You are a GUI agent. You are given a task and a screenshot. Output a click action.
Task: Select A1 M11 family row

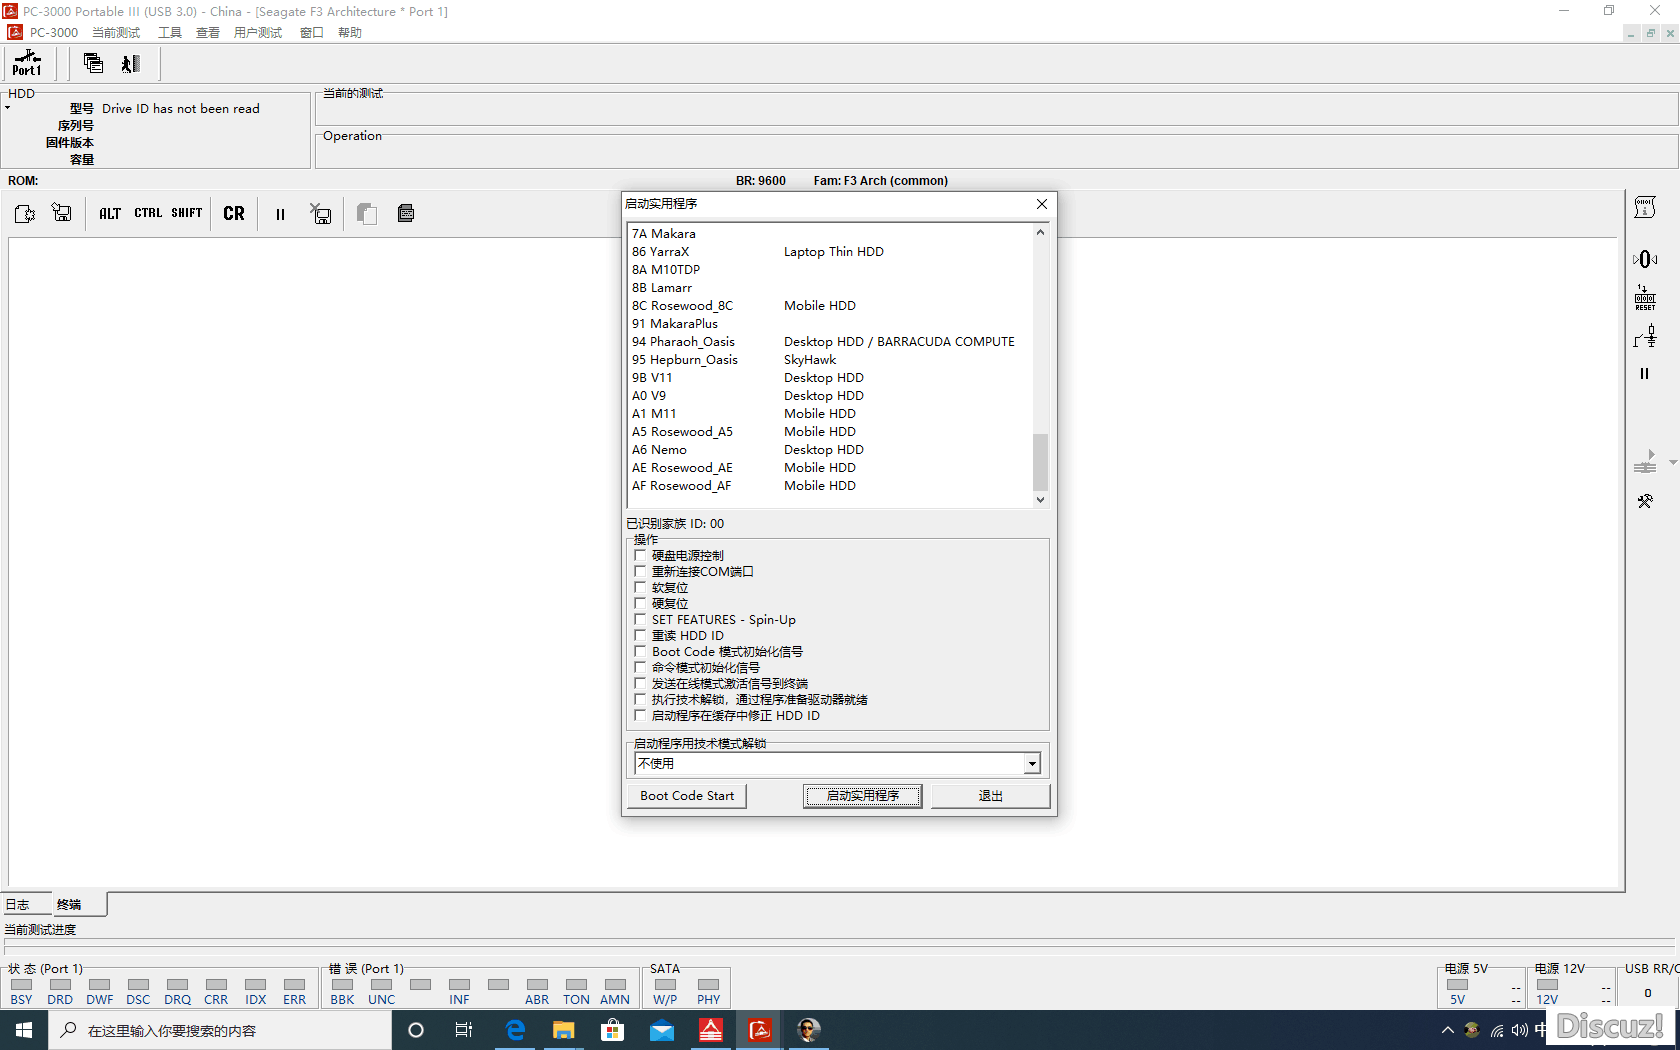click(830, 414)
